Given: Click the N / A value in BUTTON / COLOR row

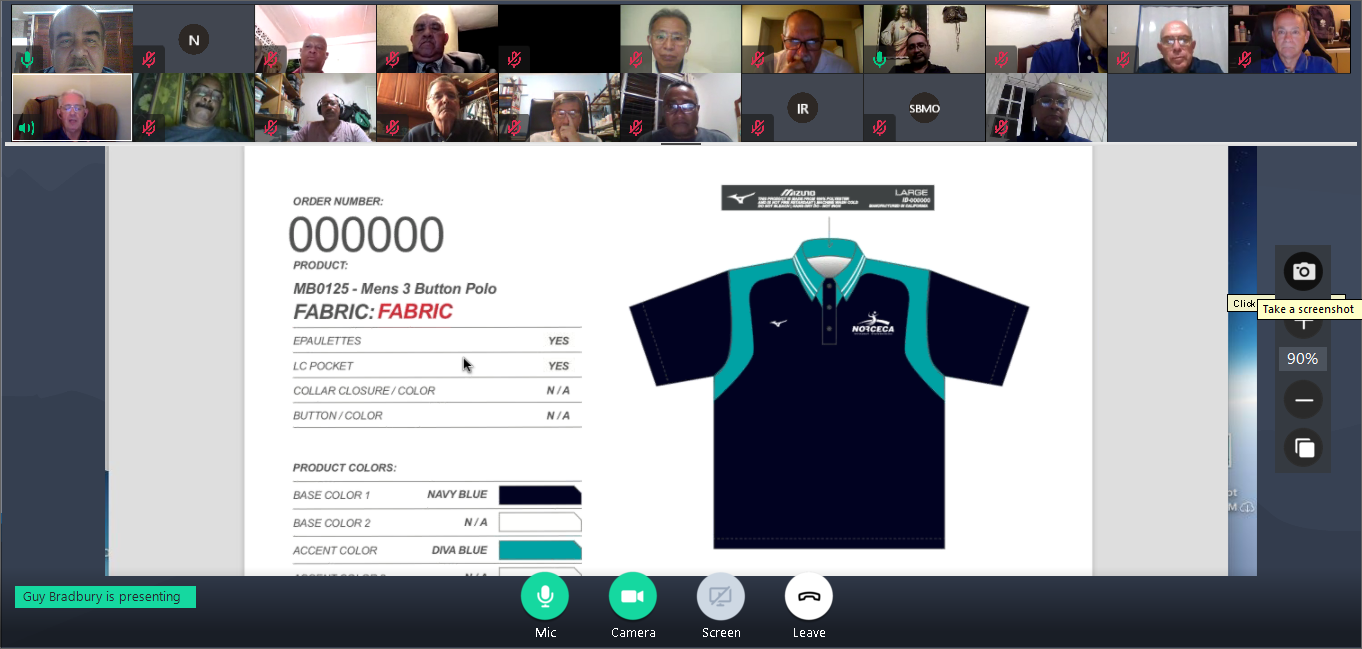Looking at the screenshot, I should point(558,416).
